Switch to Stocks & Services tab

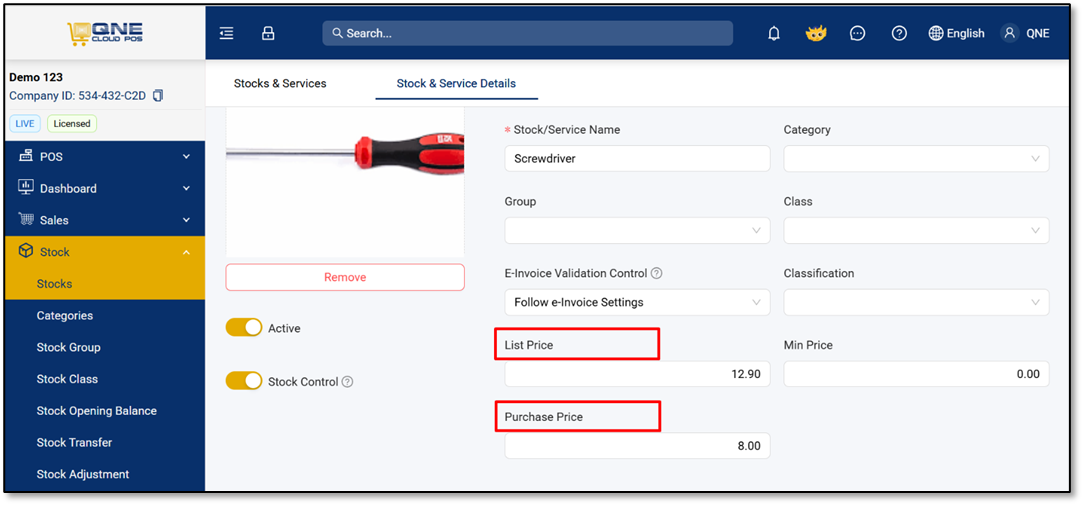280,84
